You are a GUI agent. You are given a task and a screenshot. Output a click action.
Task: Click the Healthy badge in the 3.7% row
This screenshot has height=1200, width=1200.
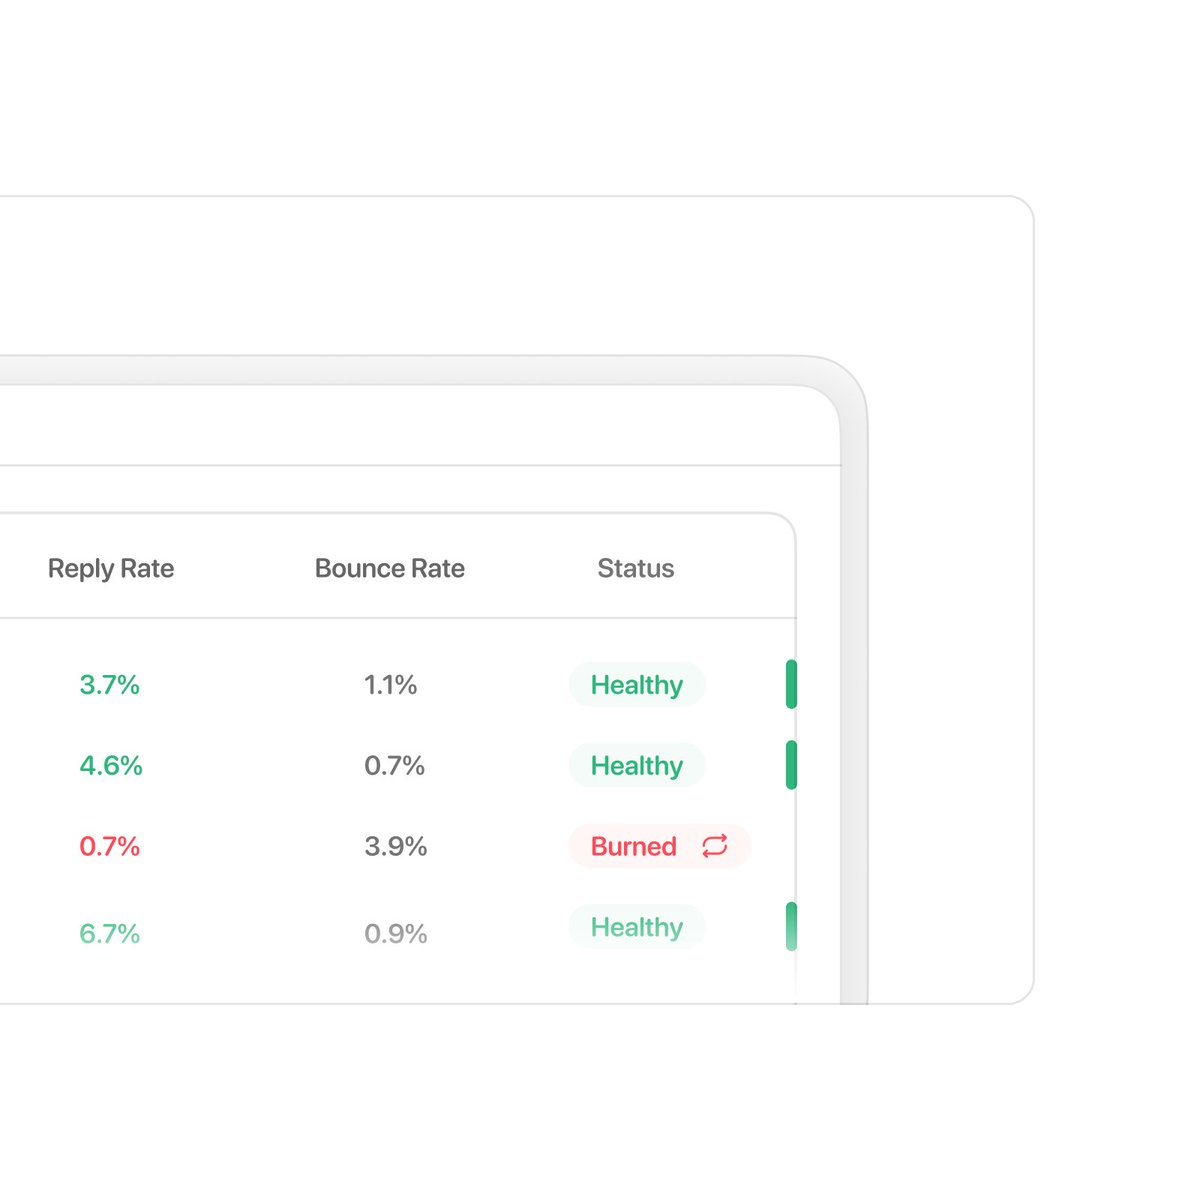click(637, 685)
